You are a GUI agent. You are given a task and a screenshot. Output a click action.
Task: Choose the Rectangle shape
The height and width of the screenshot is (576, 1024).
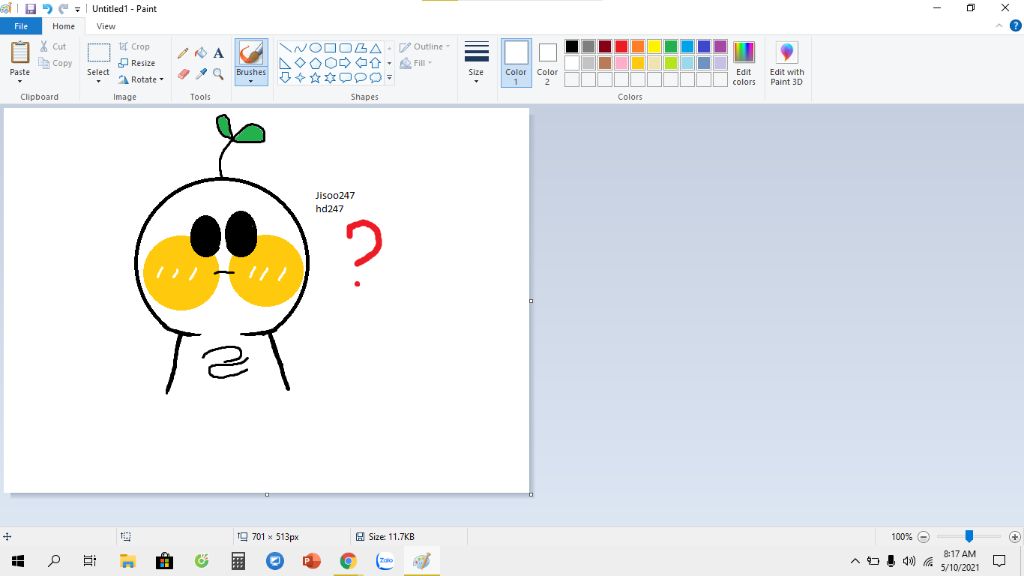point(330,48)
